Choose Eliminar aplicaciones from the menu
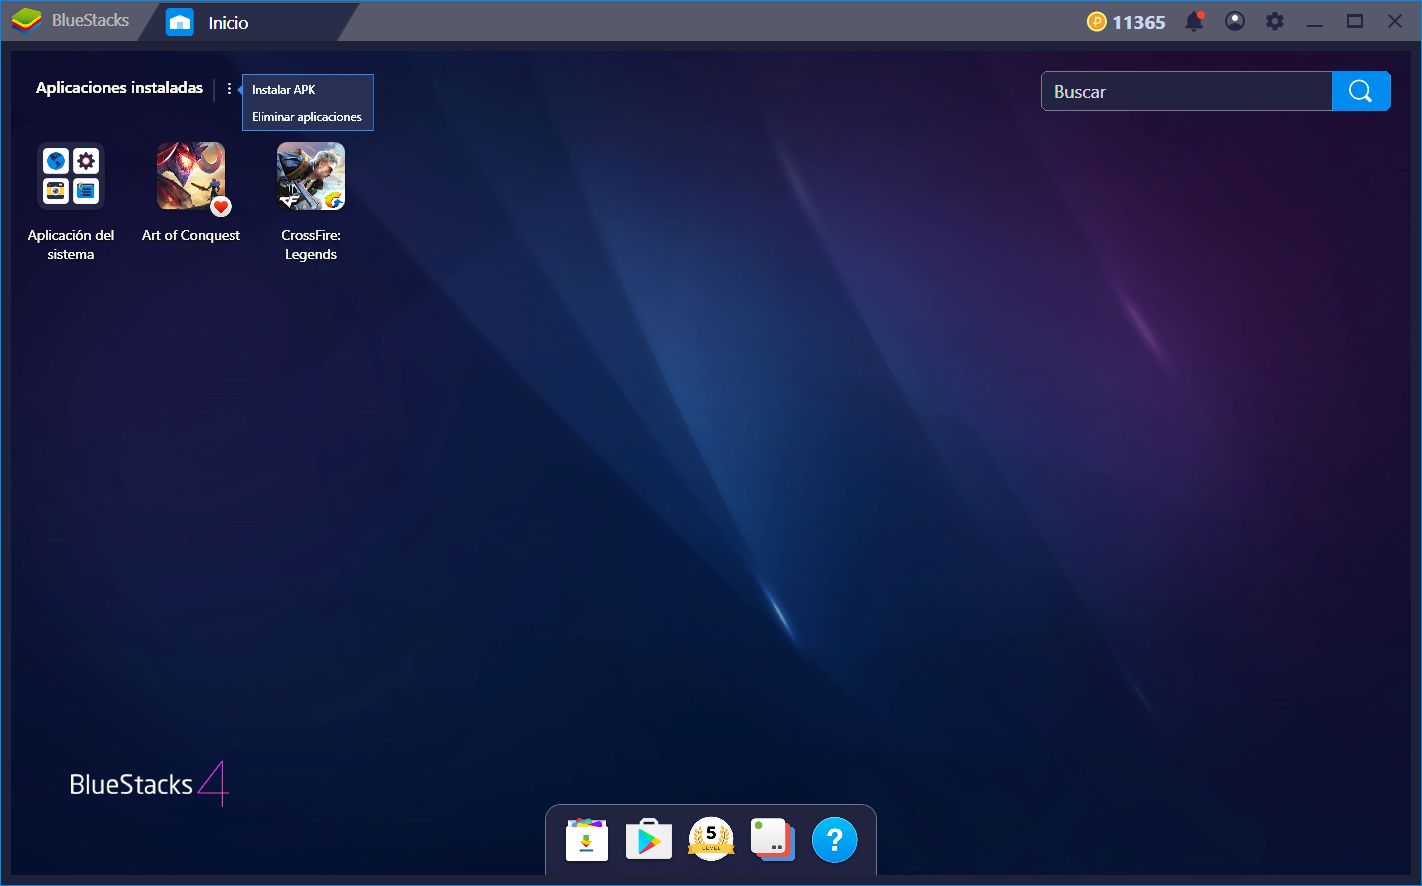The width and height of the screenshot is (1422, 886). [x=308, y=117]
